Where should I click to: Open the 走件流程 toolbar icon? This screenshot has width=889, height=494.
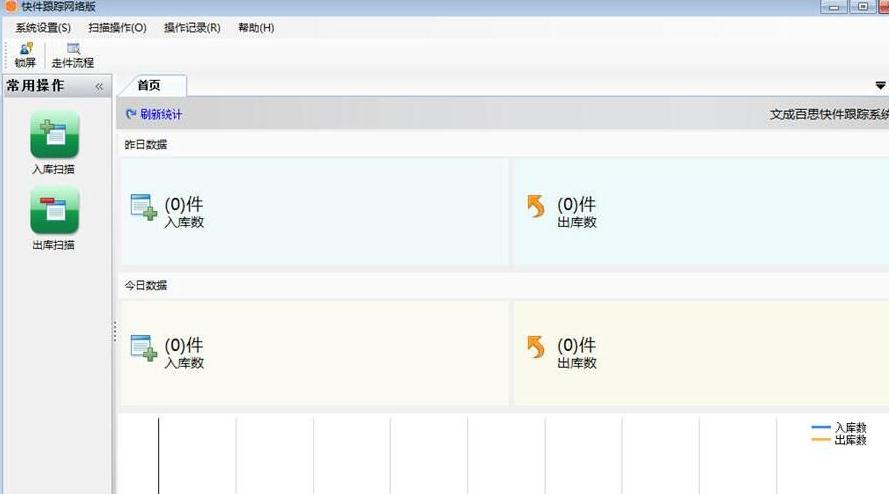coord(73,55)
